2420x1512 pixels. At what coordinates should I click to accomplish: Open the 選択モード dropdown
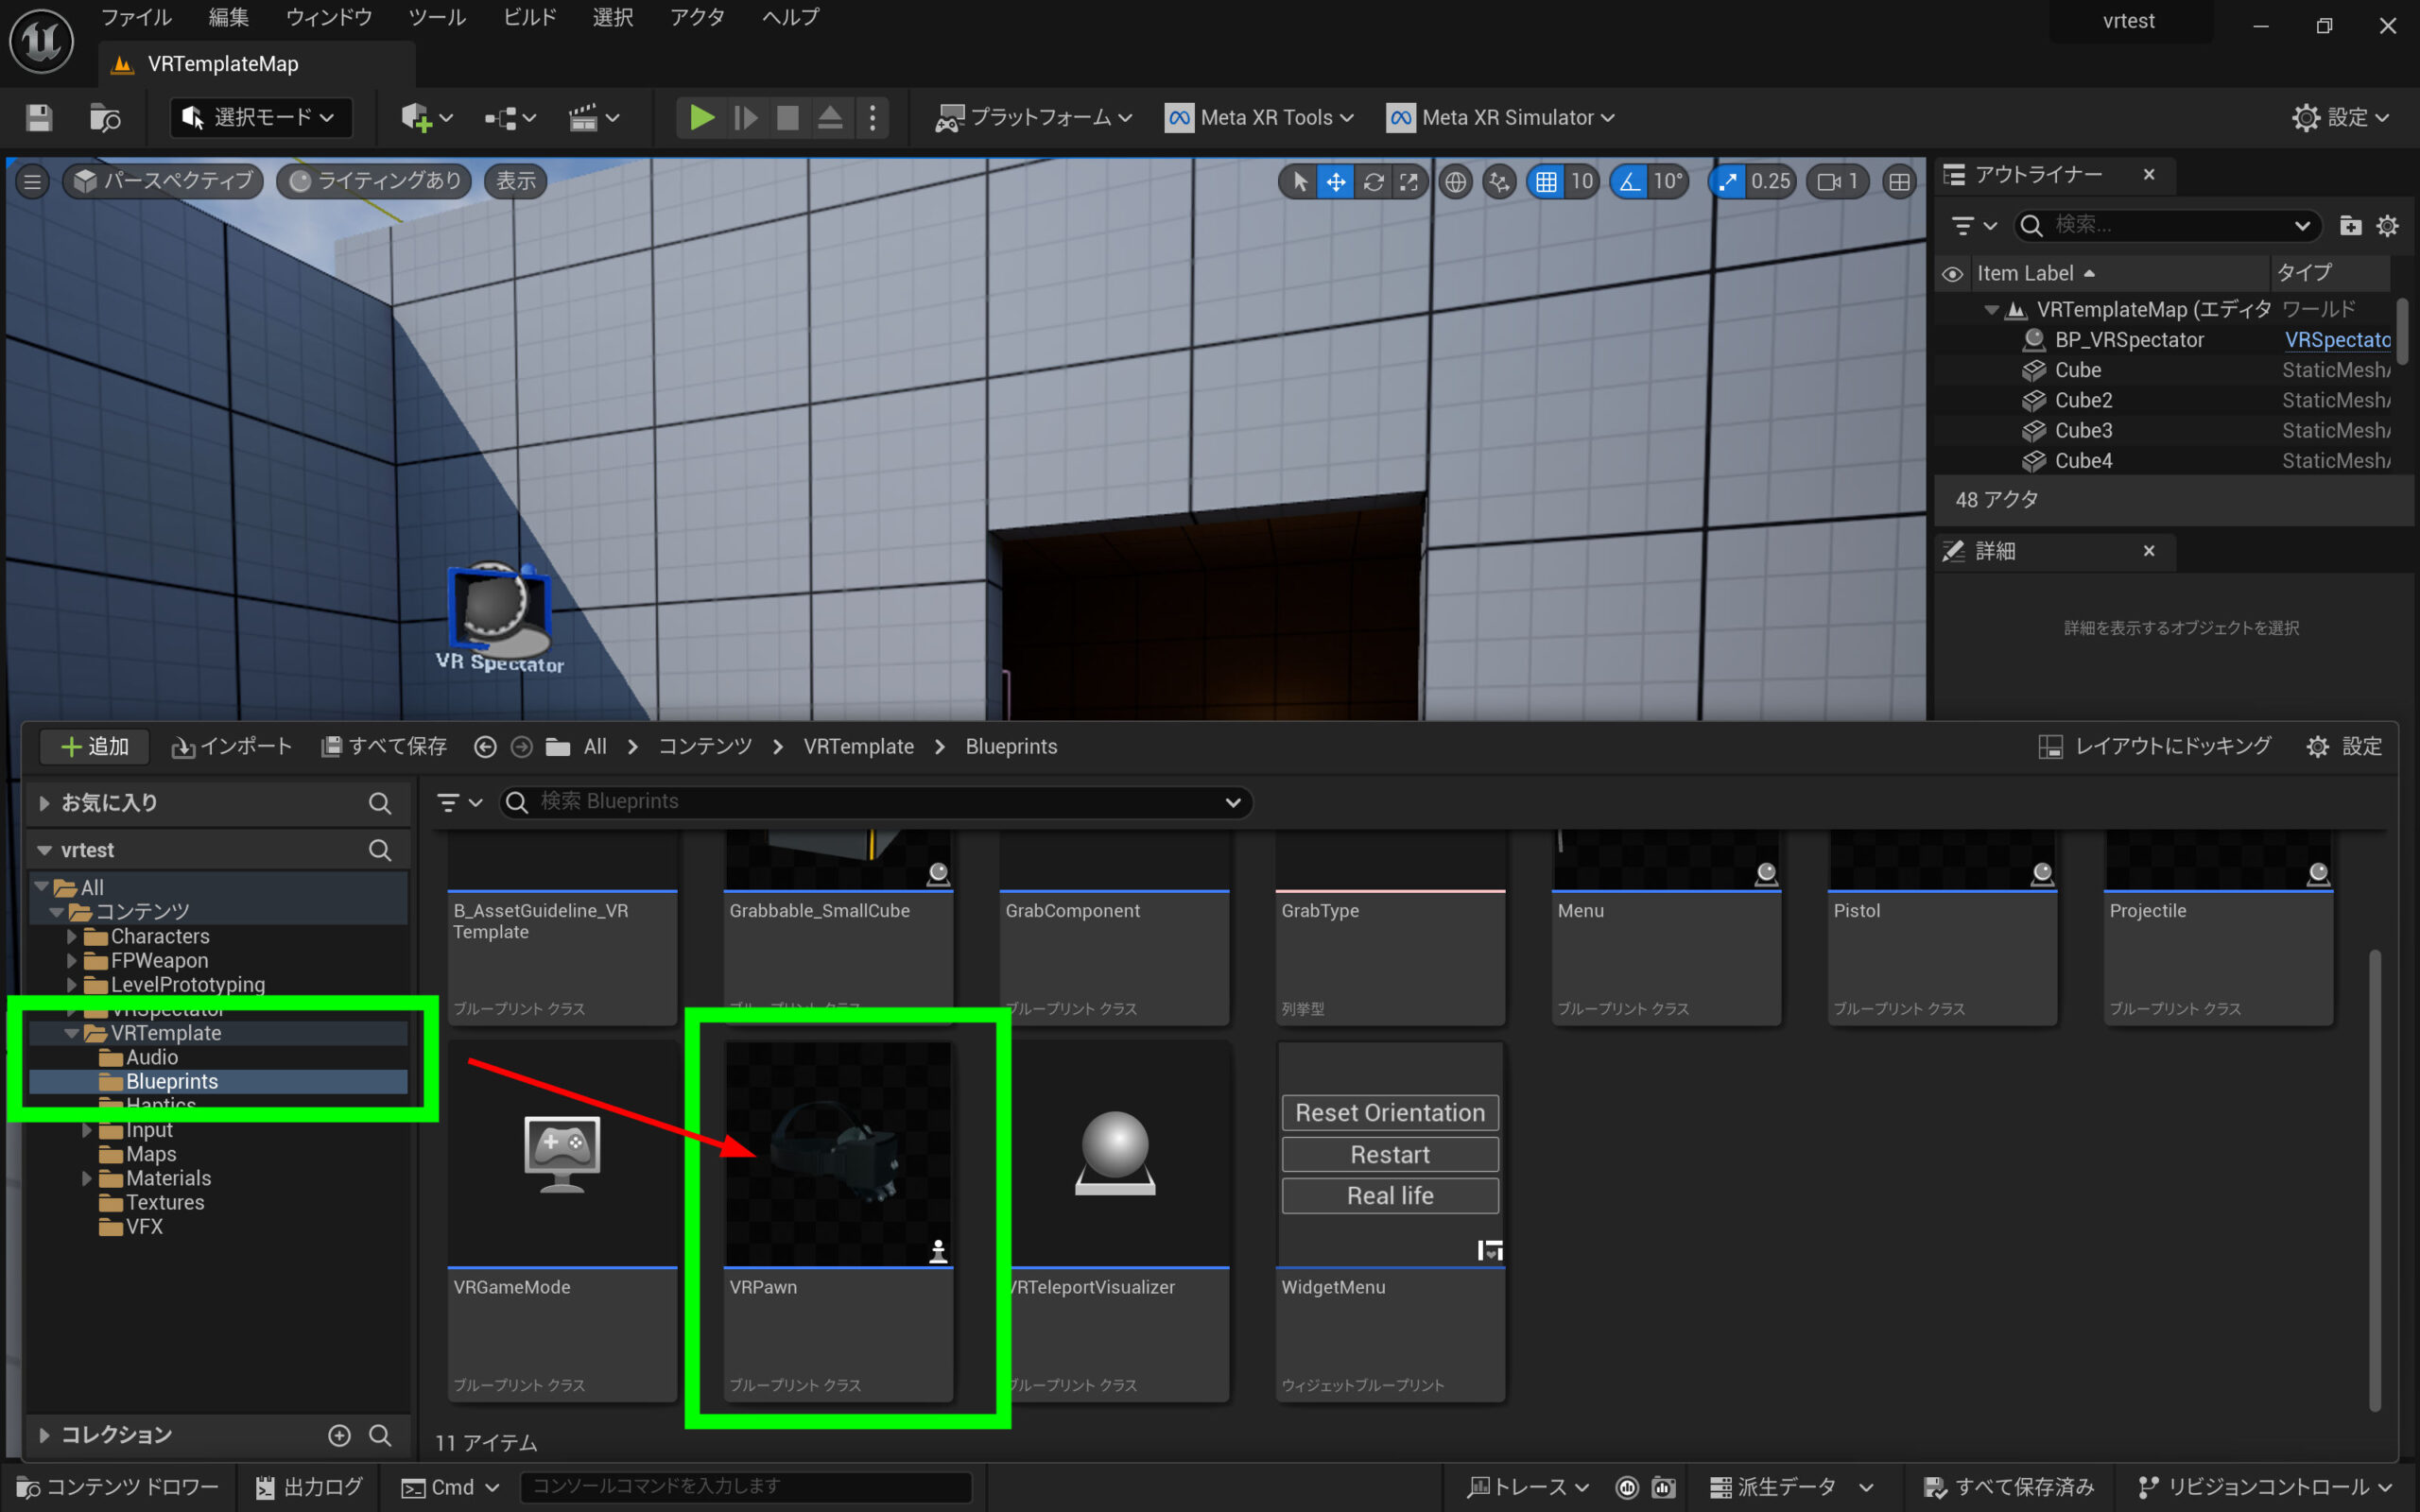262,118
